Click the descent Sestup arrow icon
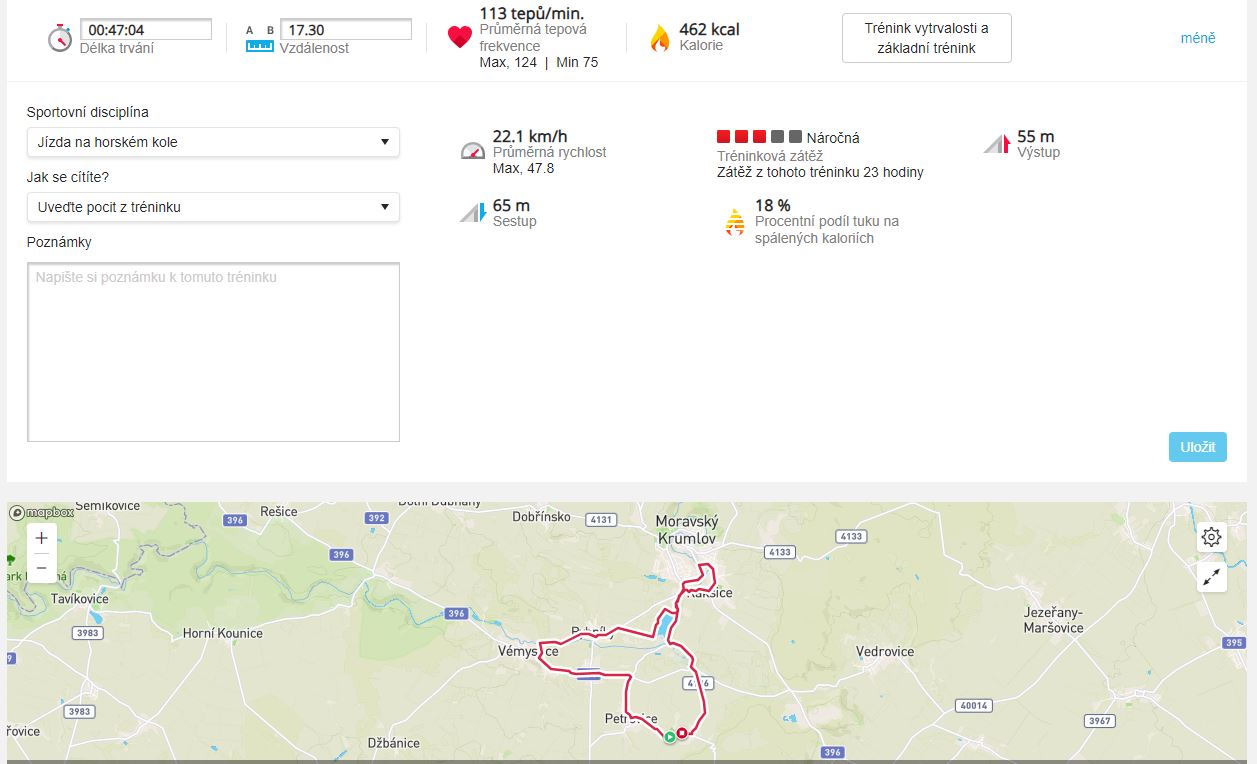This screenshot has height=764, width=1257. [x=473, y=212]
